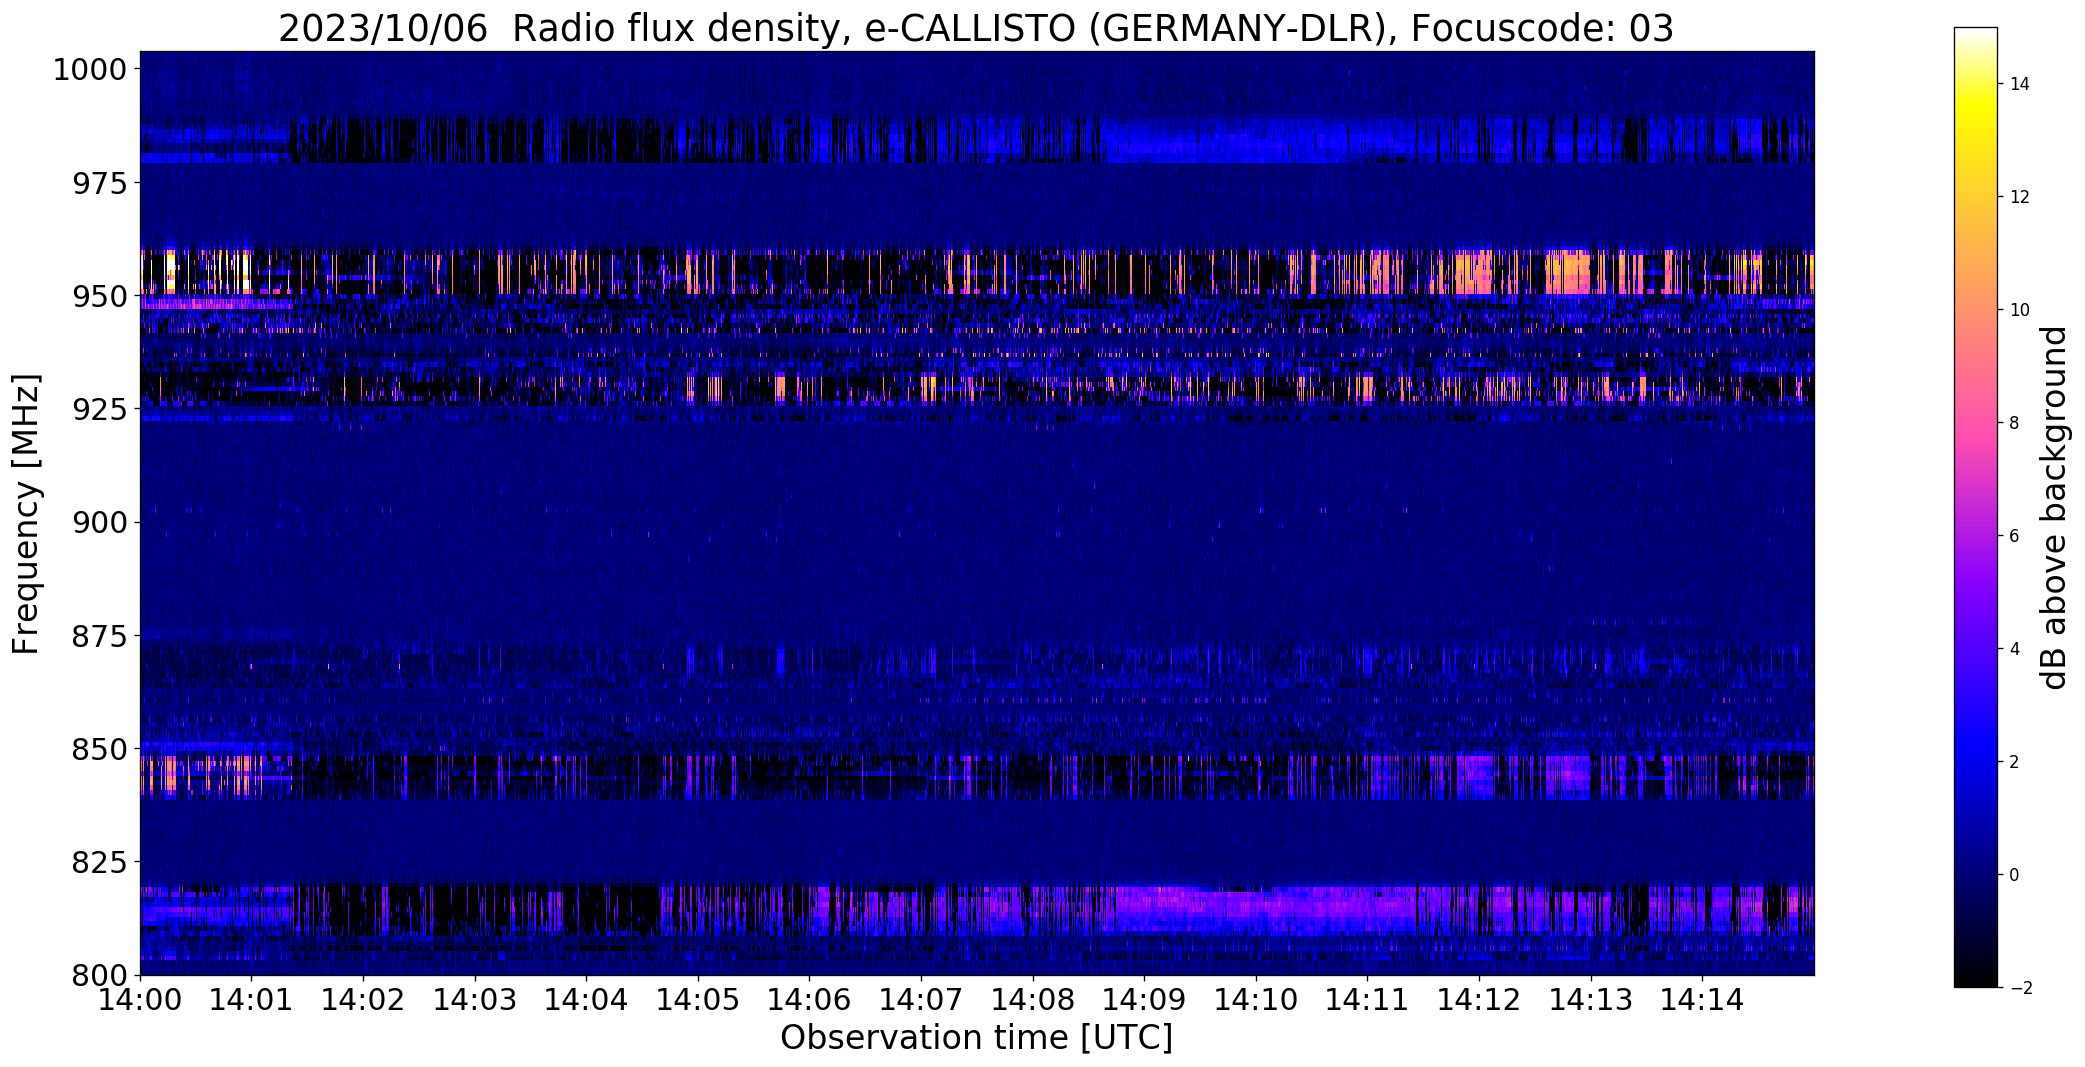Viewport: 2085px width, 1067px height.
Task: Click the 14:06 time tick label
Action: 810,999
